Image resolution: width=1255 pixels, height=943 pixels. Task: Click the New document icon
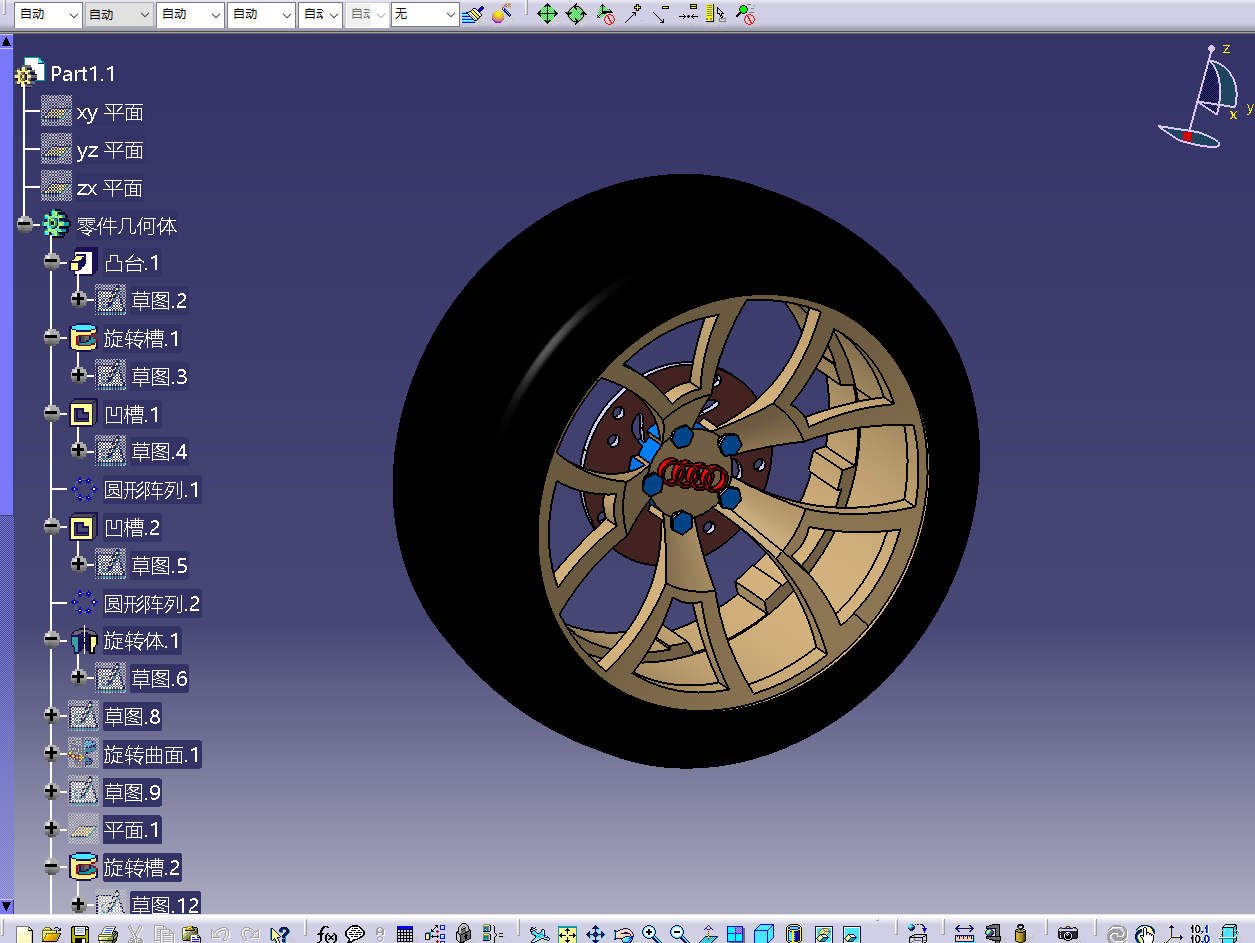pyautogui.click(x=24, y=934)
